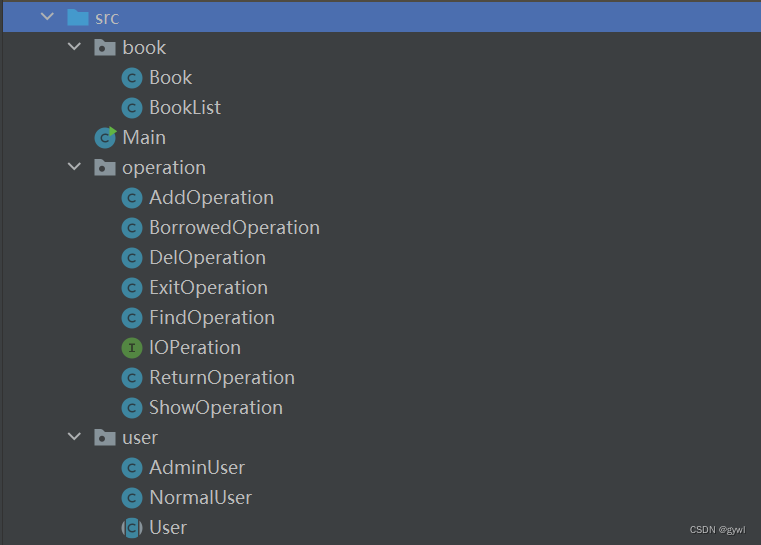Select the AdminUser class name
Screen dimensions: 761x545
(x=197, y=468)
